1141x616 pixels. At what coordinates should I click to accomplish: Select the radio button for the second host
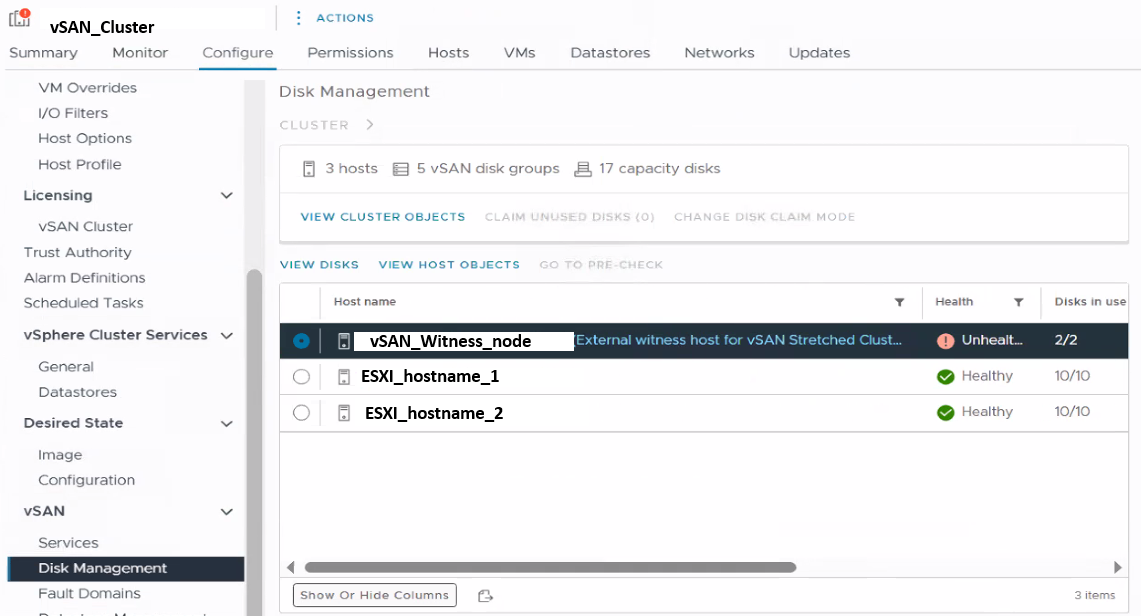pyautogui.click(x=301, y=377)
